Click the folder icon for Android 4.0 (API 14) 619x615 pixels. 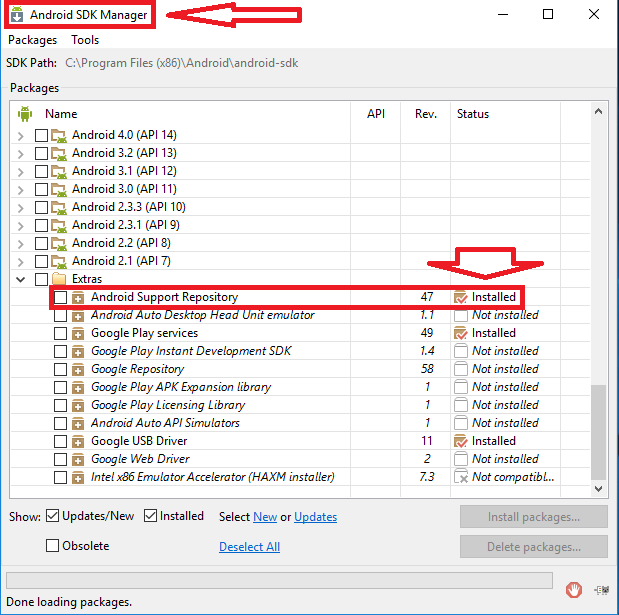click(59, 135)
